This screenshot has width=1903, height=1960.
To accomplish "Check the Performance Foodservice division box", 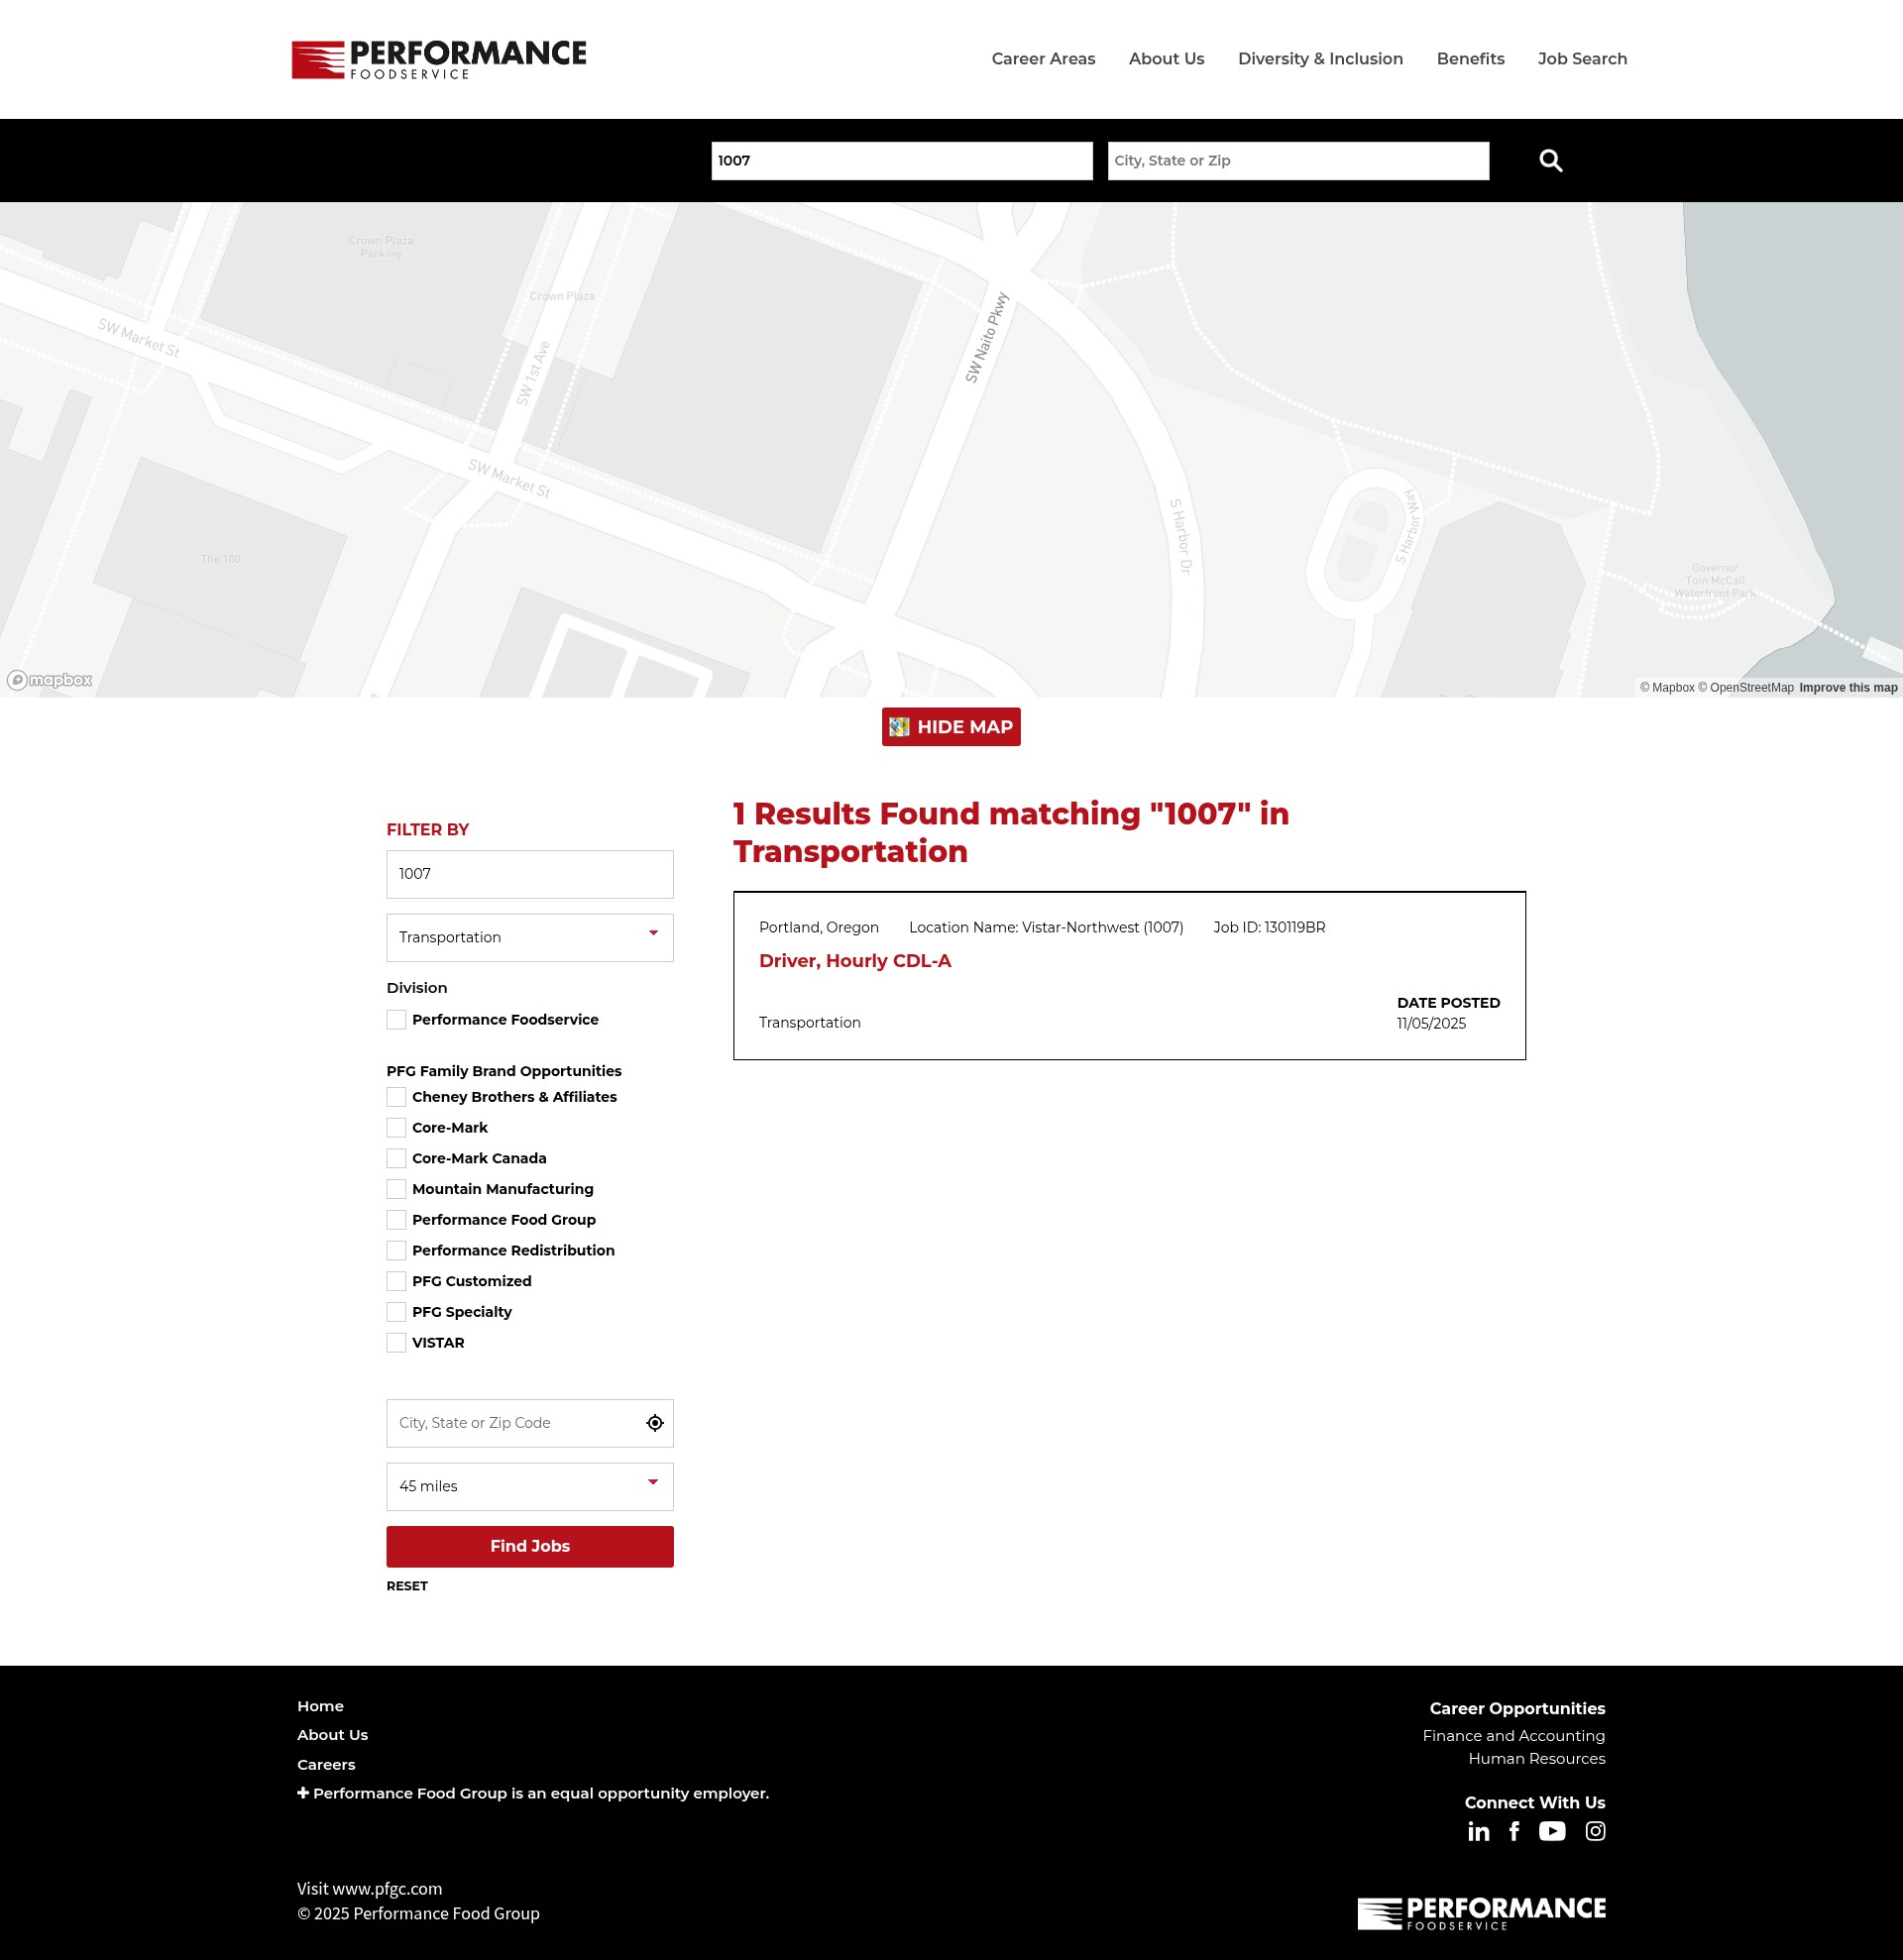I will 396,1020.
